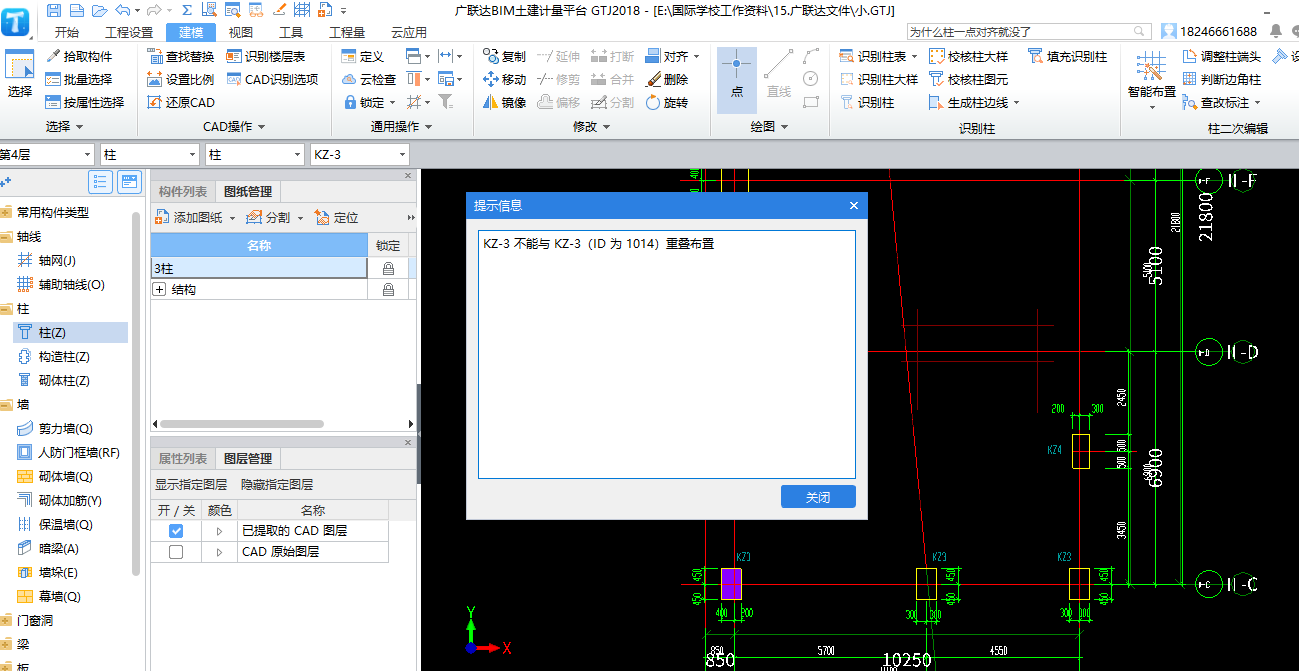Image resolution: width=1299 pixels, height=671 pixels.
Task: Select the 拾取构件 pick component tool
Action: point(79,56)
